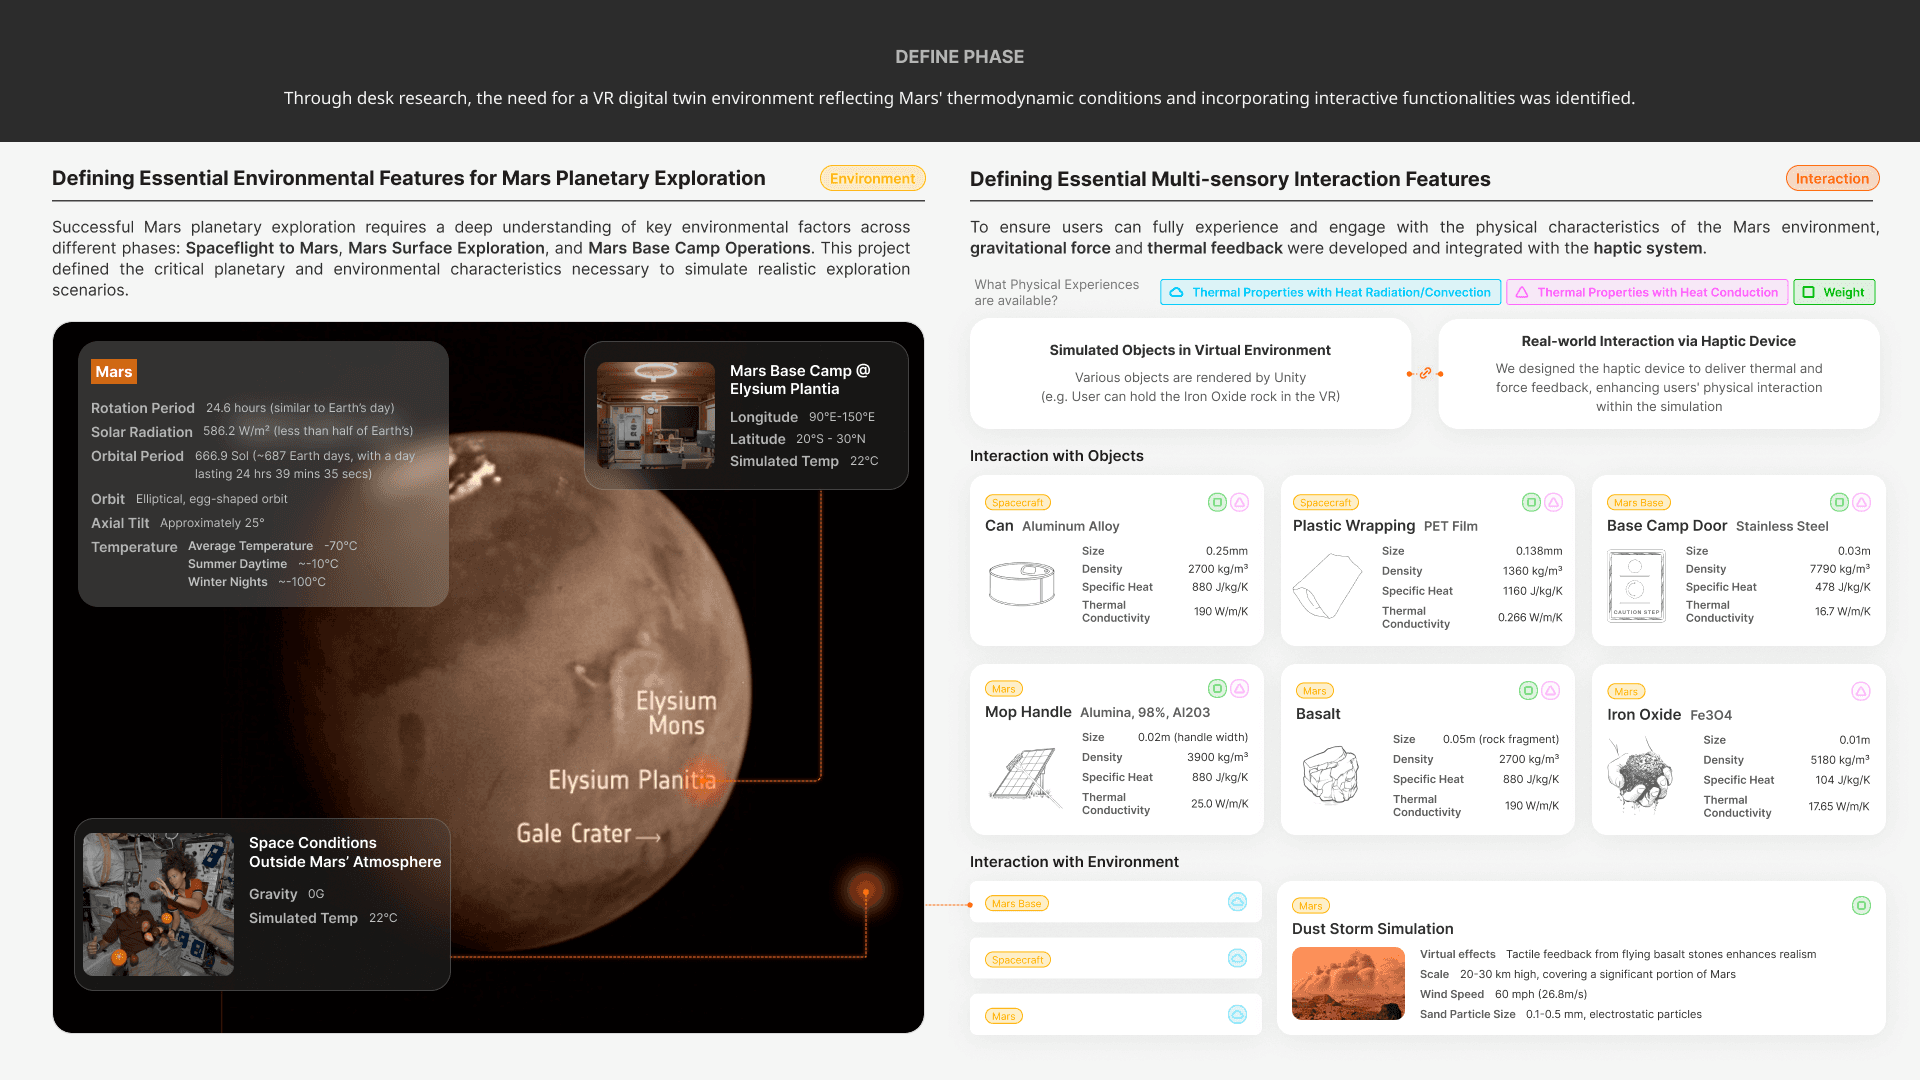
Task: Click weight icon on Base Camp Door card
Action: (1839, 502)
